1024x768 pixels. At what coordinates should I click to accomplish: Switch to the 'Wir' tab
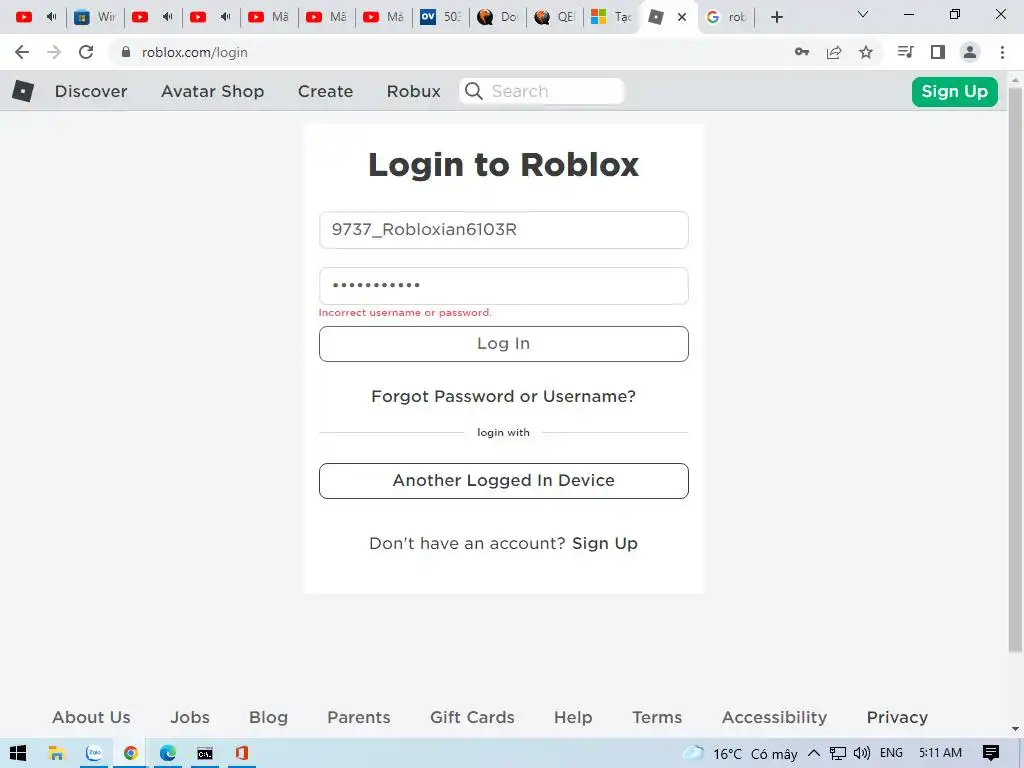click(95, 17)
